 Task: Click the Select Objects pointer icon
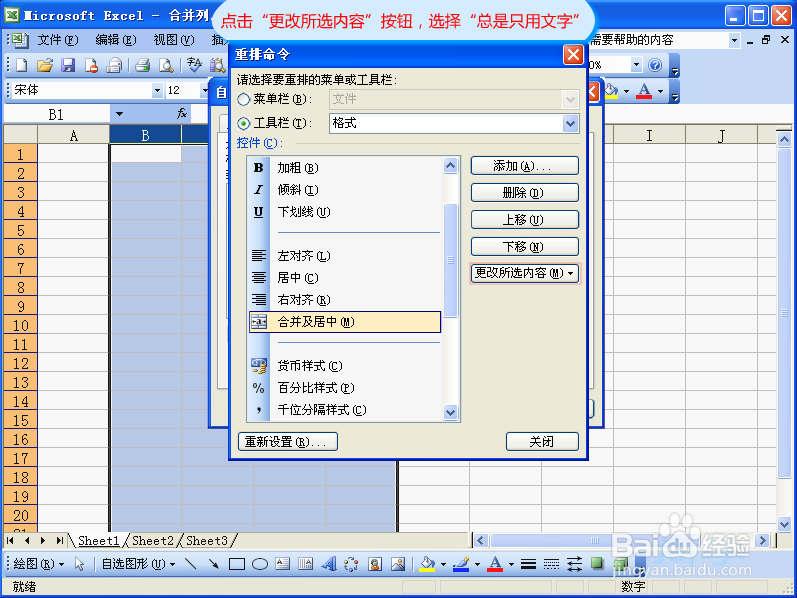pos(79,564)
